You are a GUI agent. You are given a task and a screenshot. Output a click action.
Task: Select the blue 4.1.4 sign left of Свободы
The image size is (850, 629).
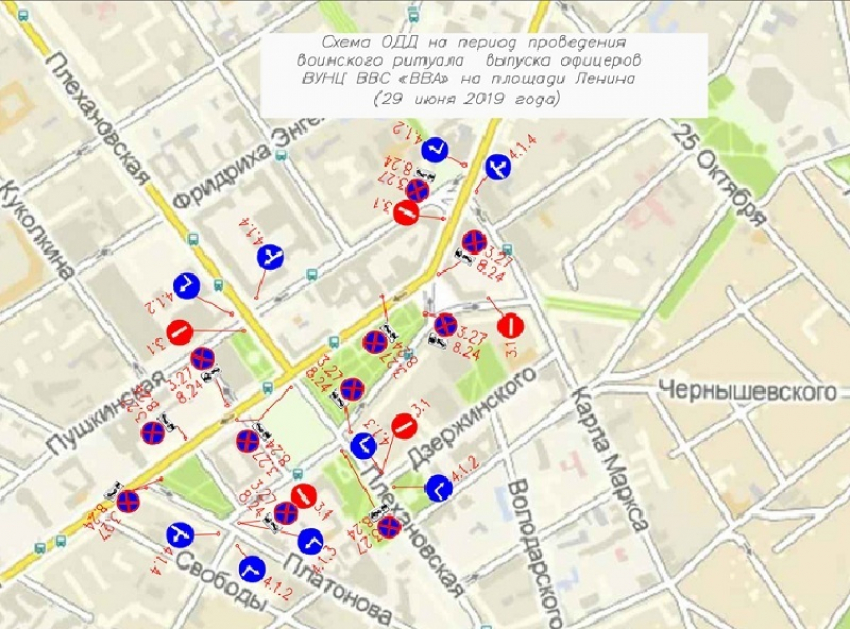point(180,535)
